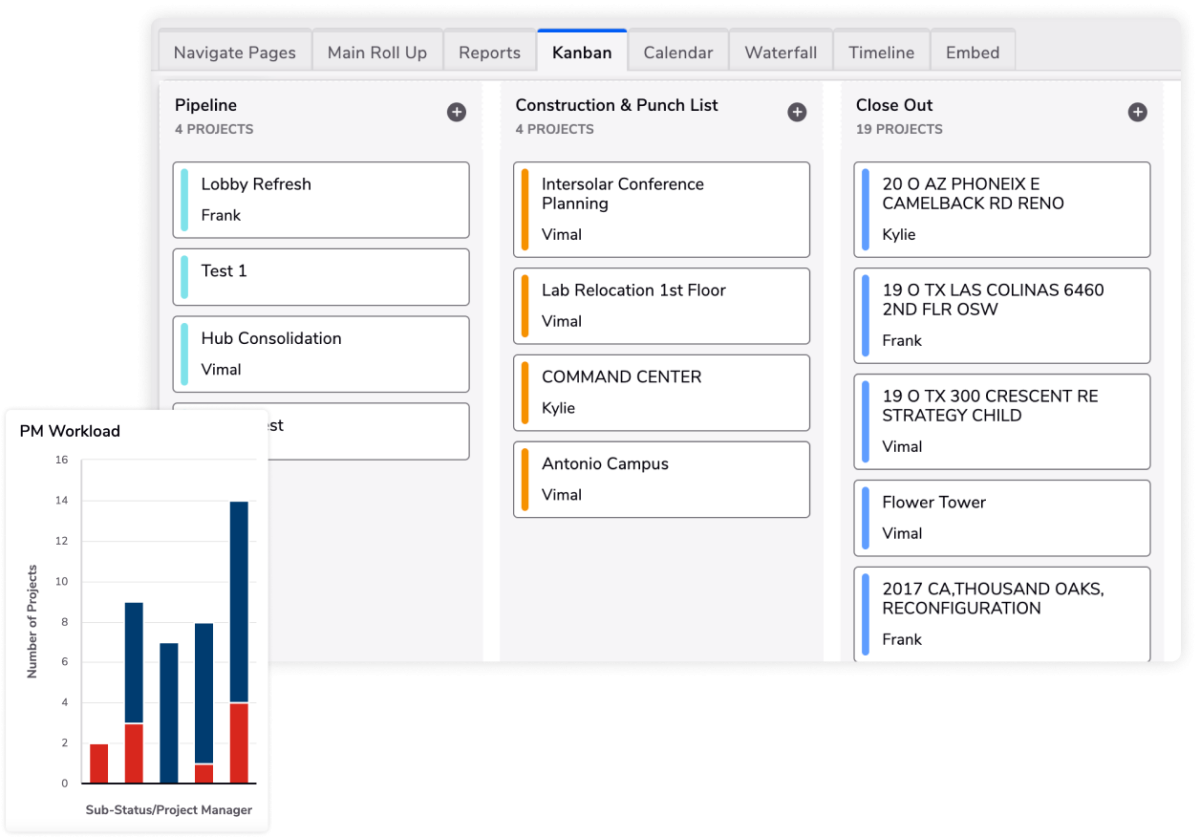Switch to the Calendar tab
The width and height of the screenshot is (1200, 838).
click(678, 51)
